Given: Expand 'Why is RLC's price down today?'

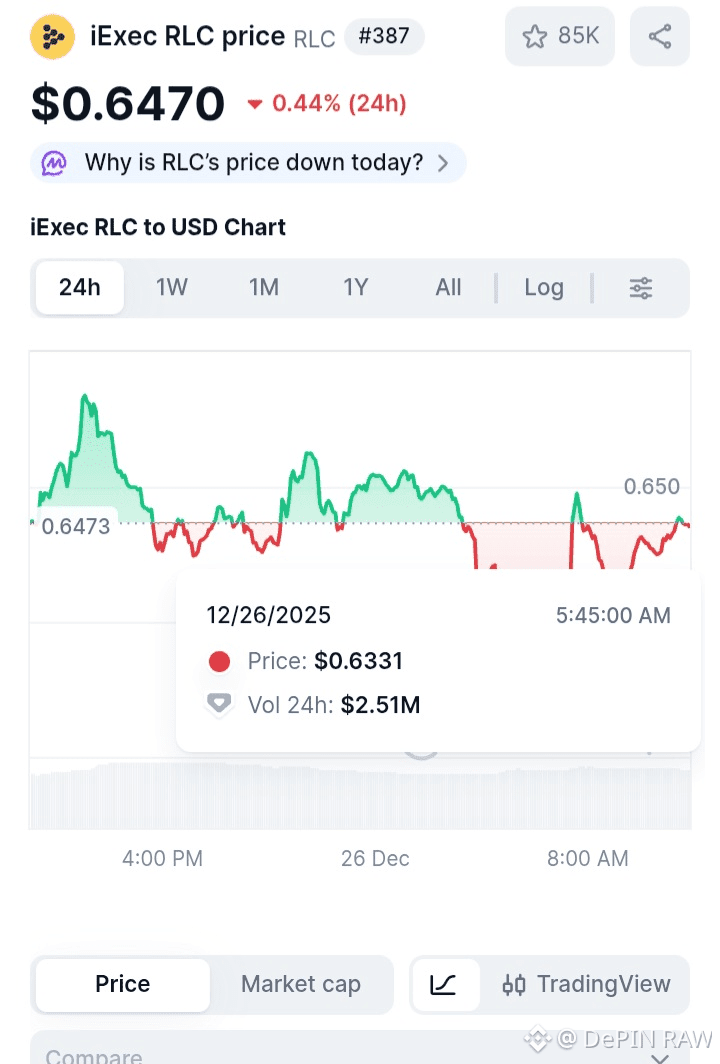Looking at the screenshot, I should 254,163.
